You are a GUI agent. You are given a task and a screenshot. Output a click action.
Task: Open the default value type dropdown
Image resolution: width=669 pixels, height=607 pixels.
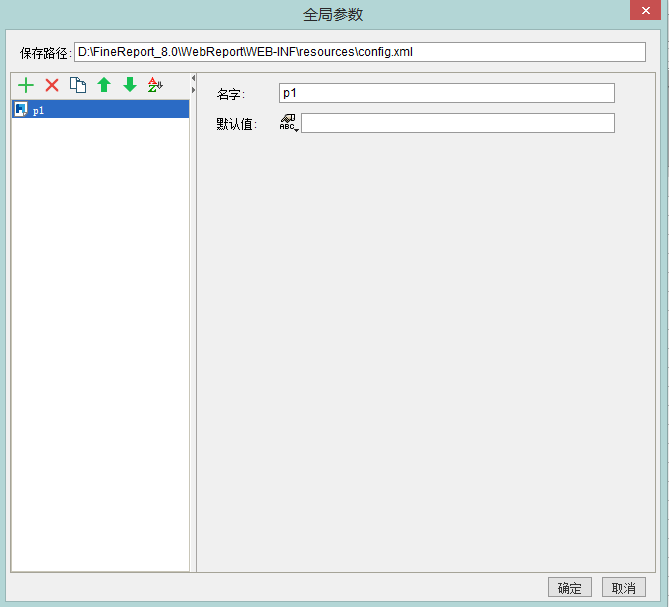(289, 123)
